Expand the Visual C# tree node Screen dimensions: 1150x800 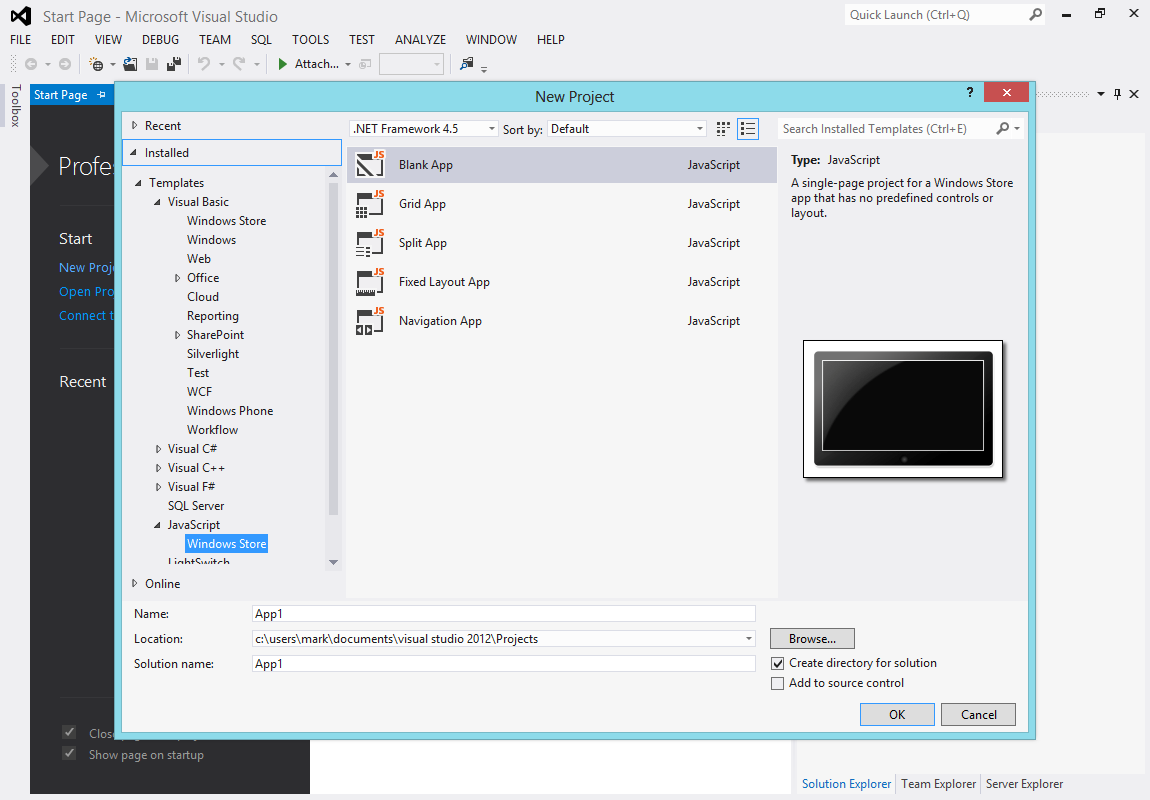158,449
